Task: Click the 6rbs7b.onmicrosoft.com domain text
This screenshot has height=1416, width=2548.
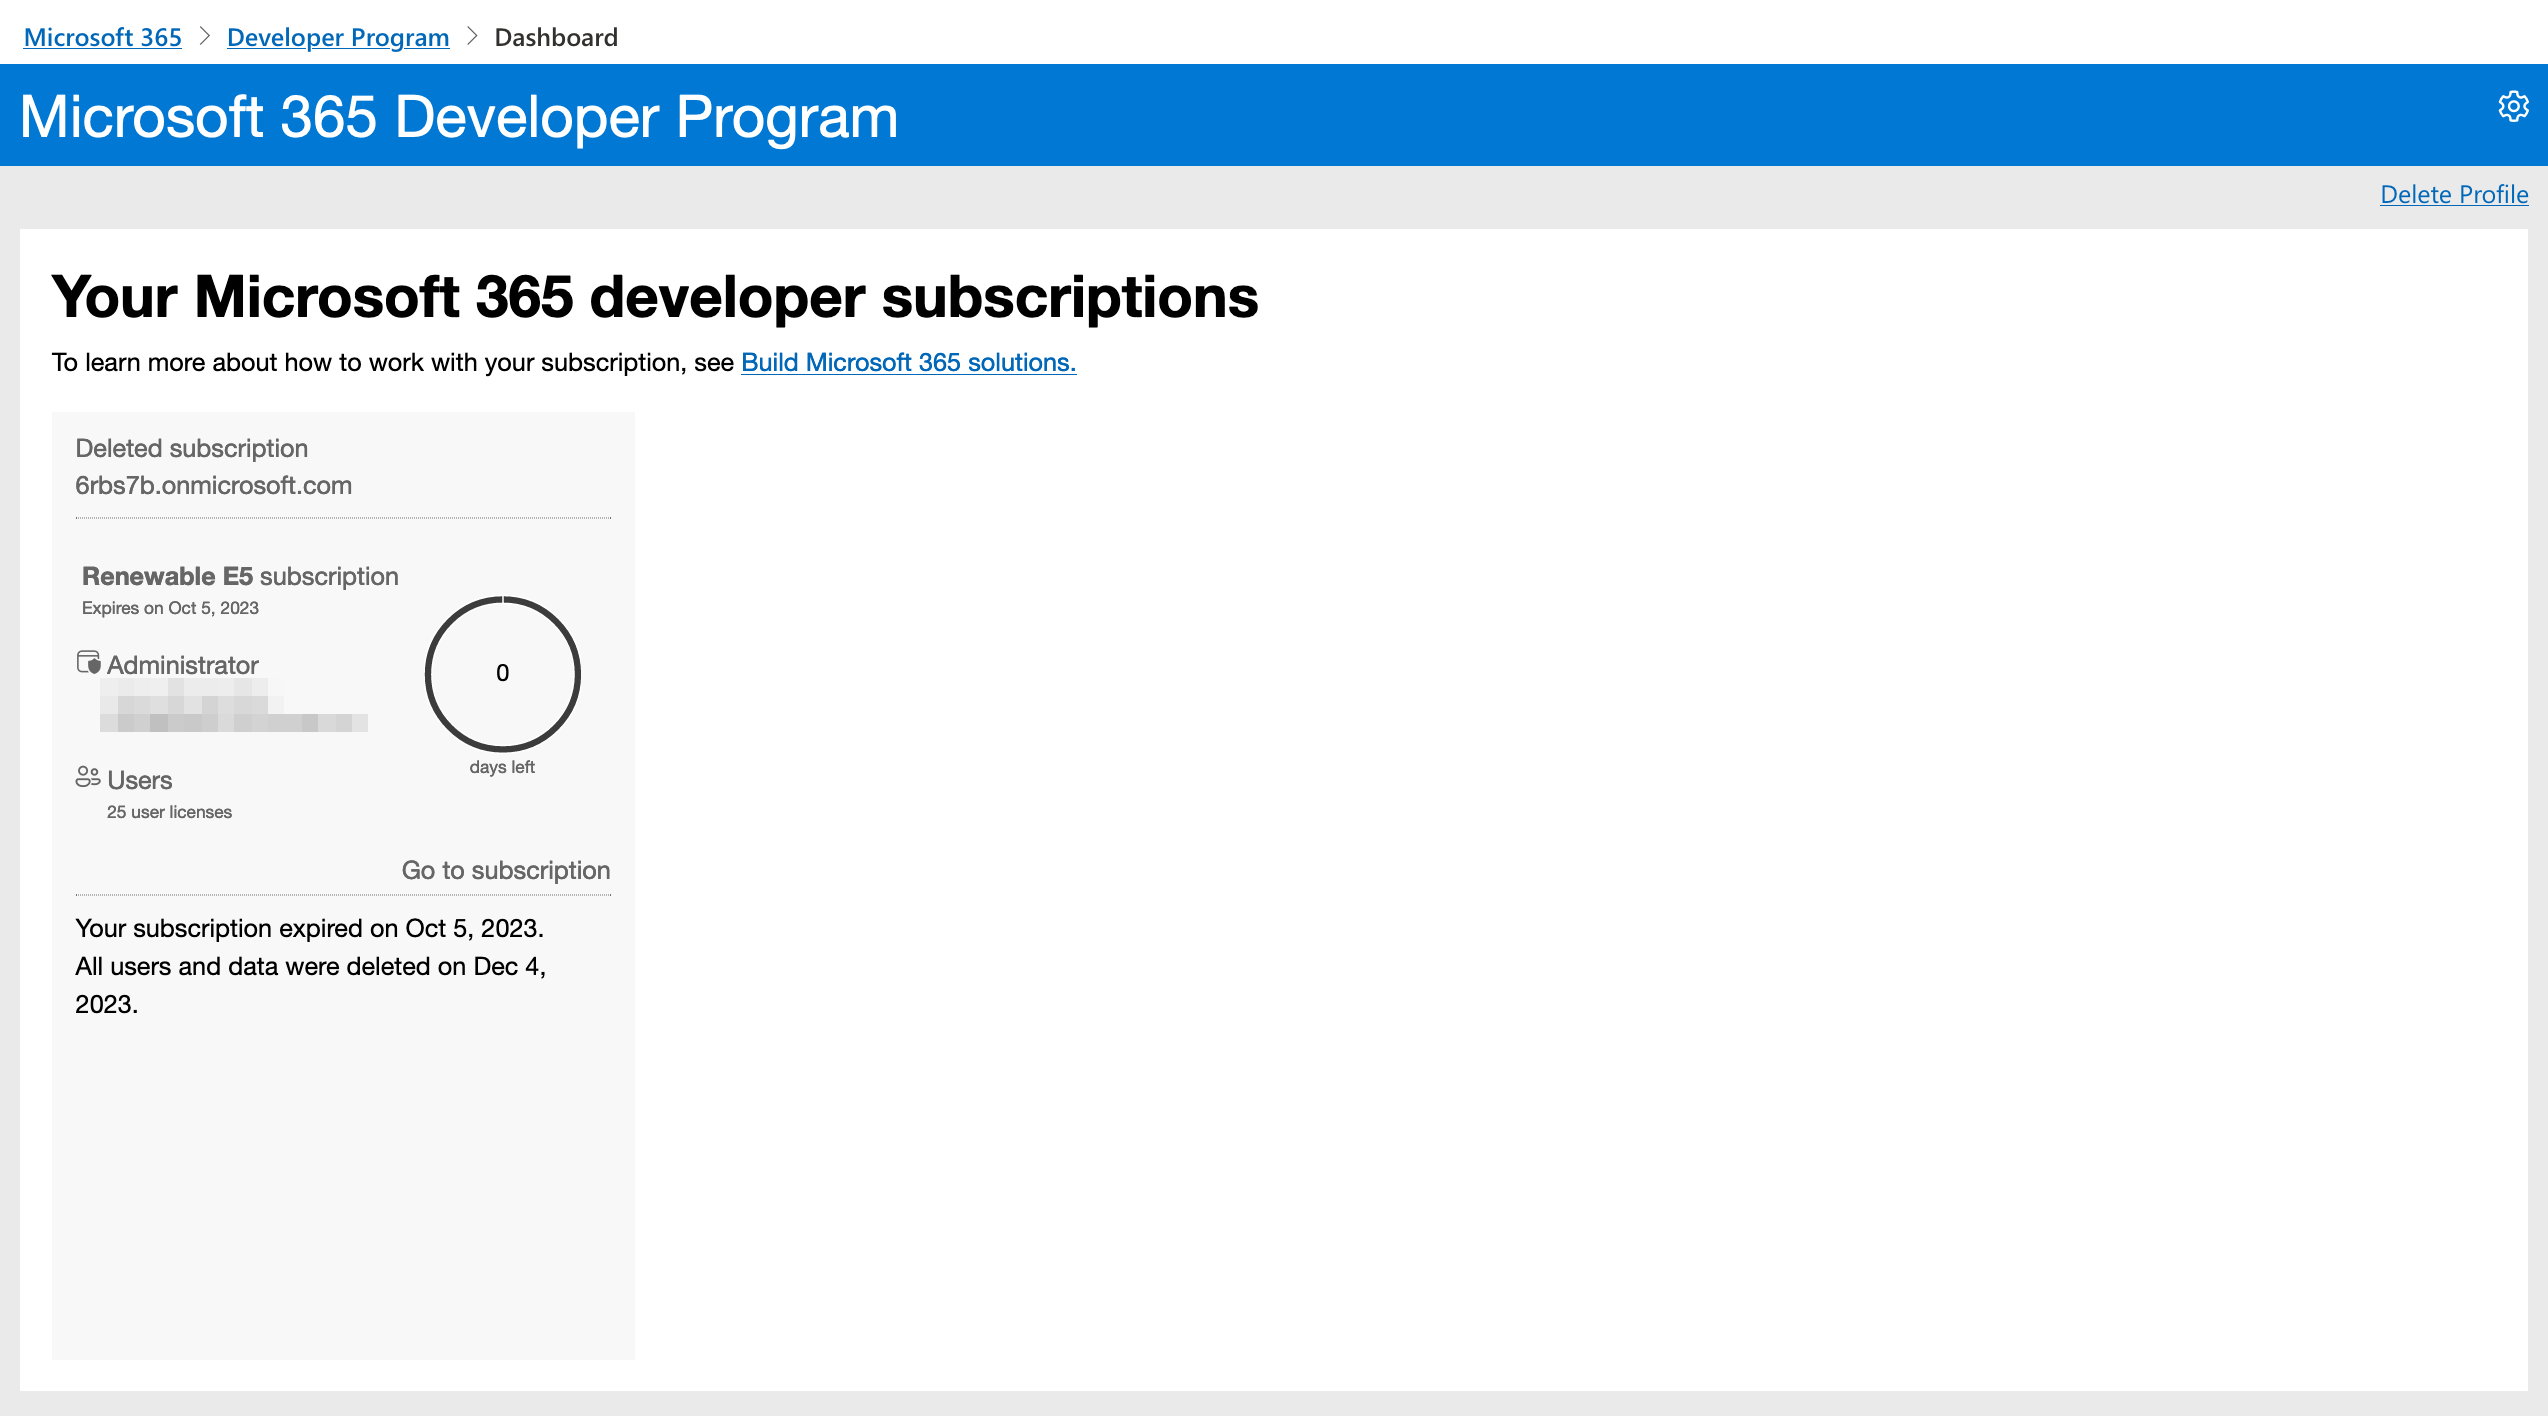Action: (x=214, y=485)
